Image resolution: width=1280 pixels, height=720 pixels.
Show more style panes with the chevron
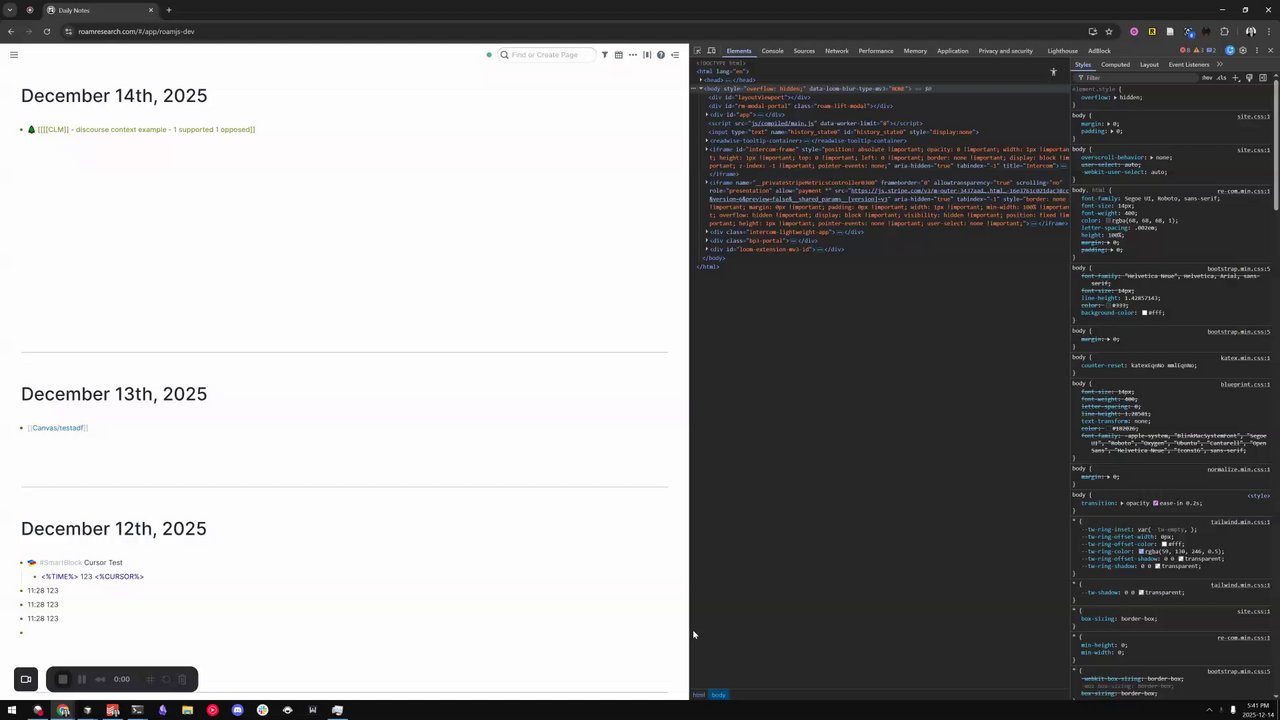click(x=1220, y=65)
